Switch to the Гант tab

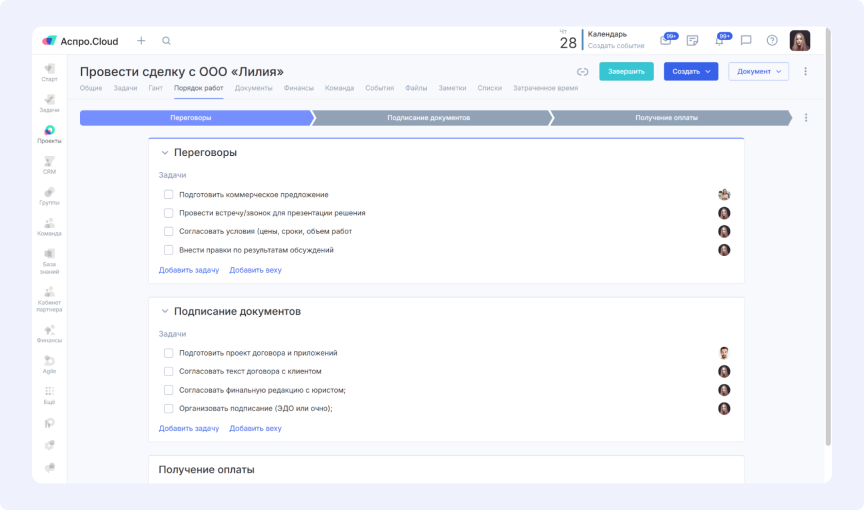(155, 88)
